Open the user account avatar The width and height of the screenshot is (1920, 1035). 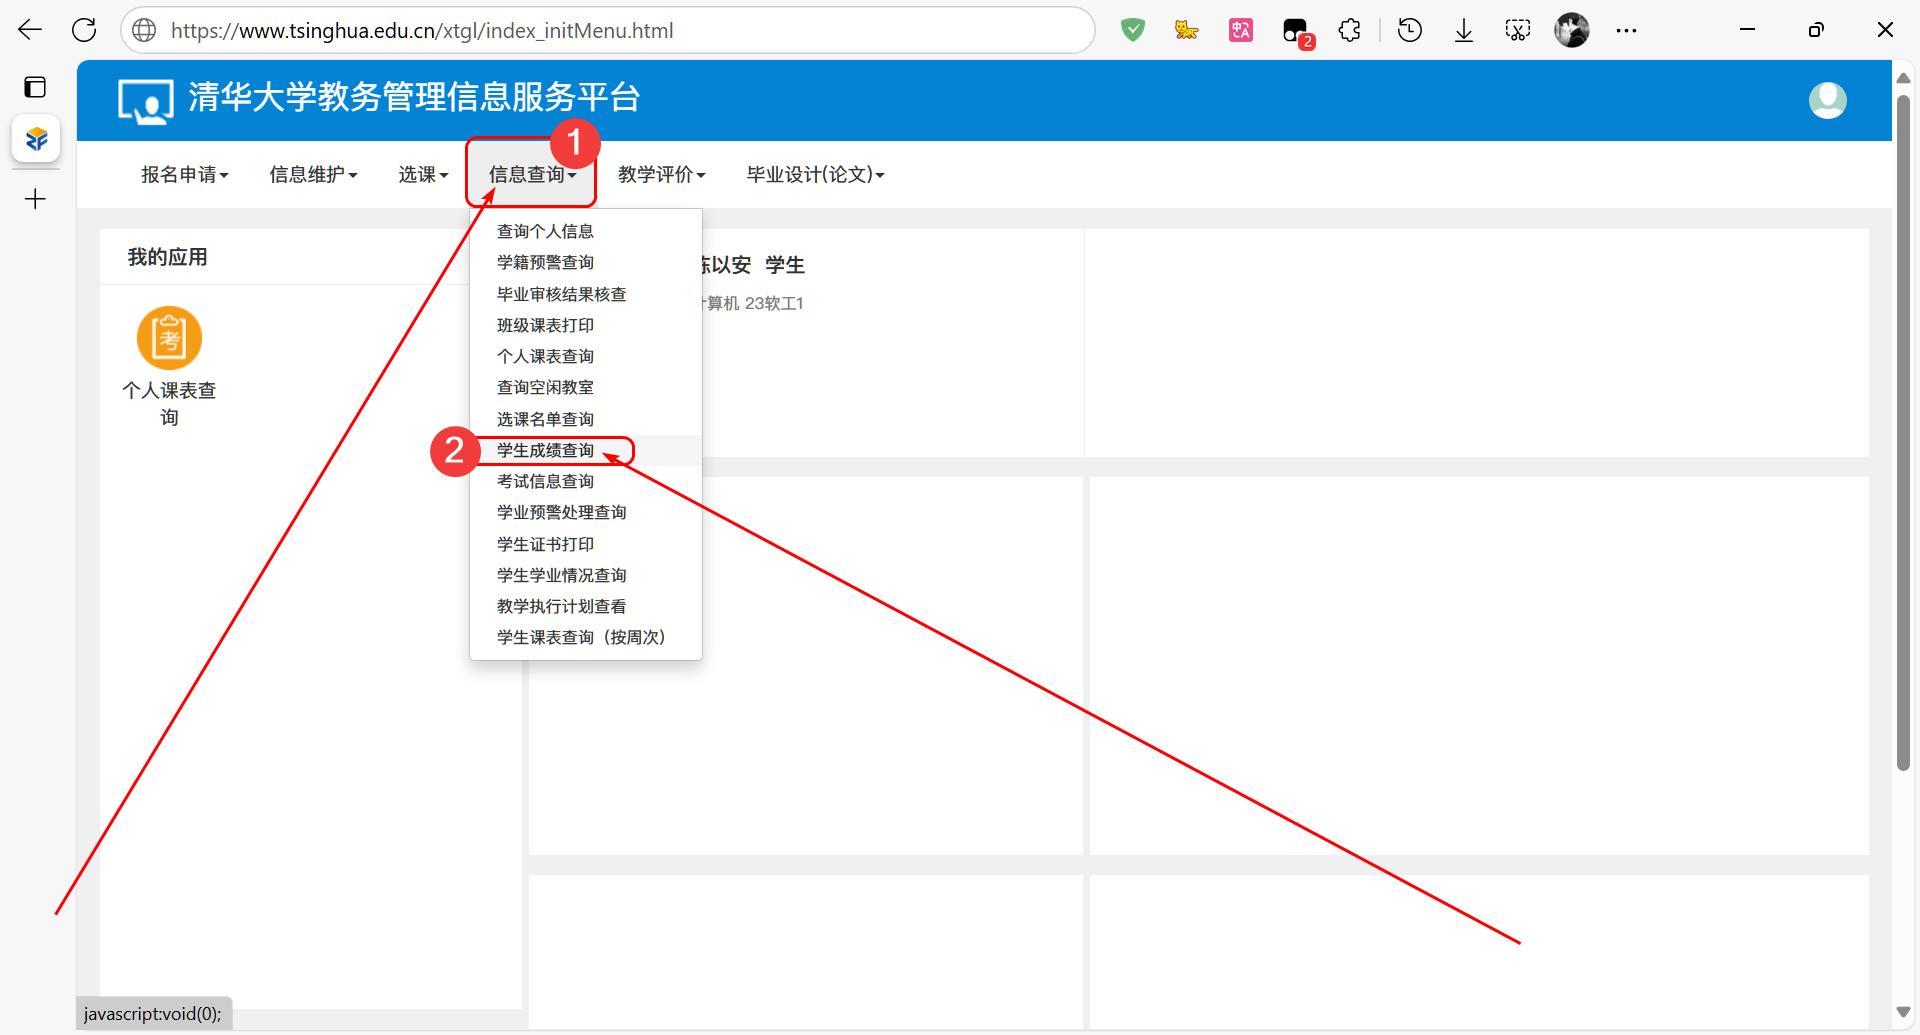pyautogui.click(x=1827, y=100)
